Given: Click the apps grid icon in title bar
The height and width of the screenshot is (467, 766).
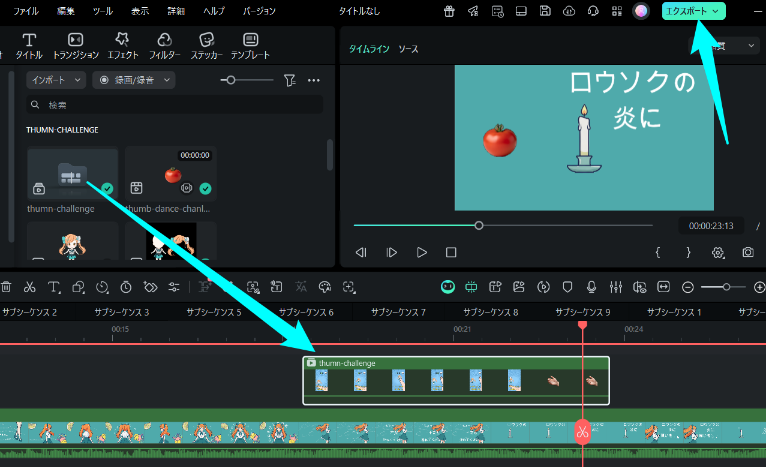Looking at the screenshot, I should [x=617, y=11].
